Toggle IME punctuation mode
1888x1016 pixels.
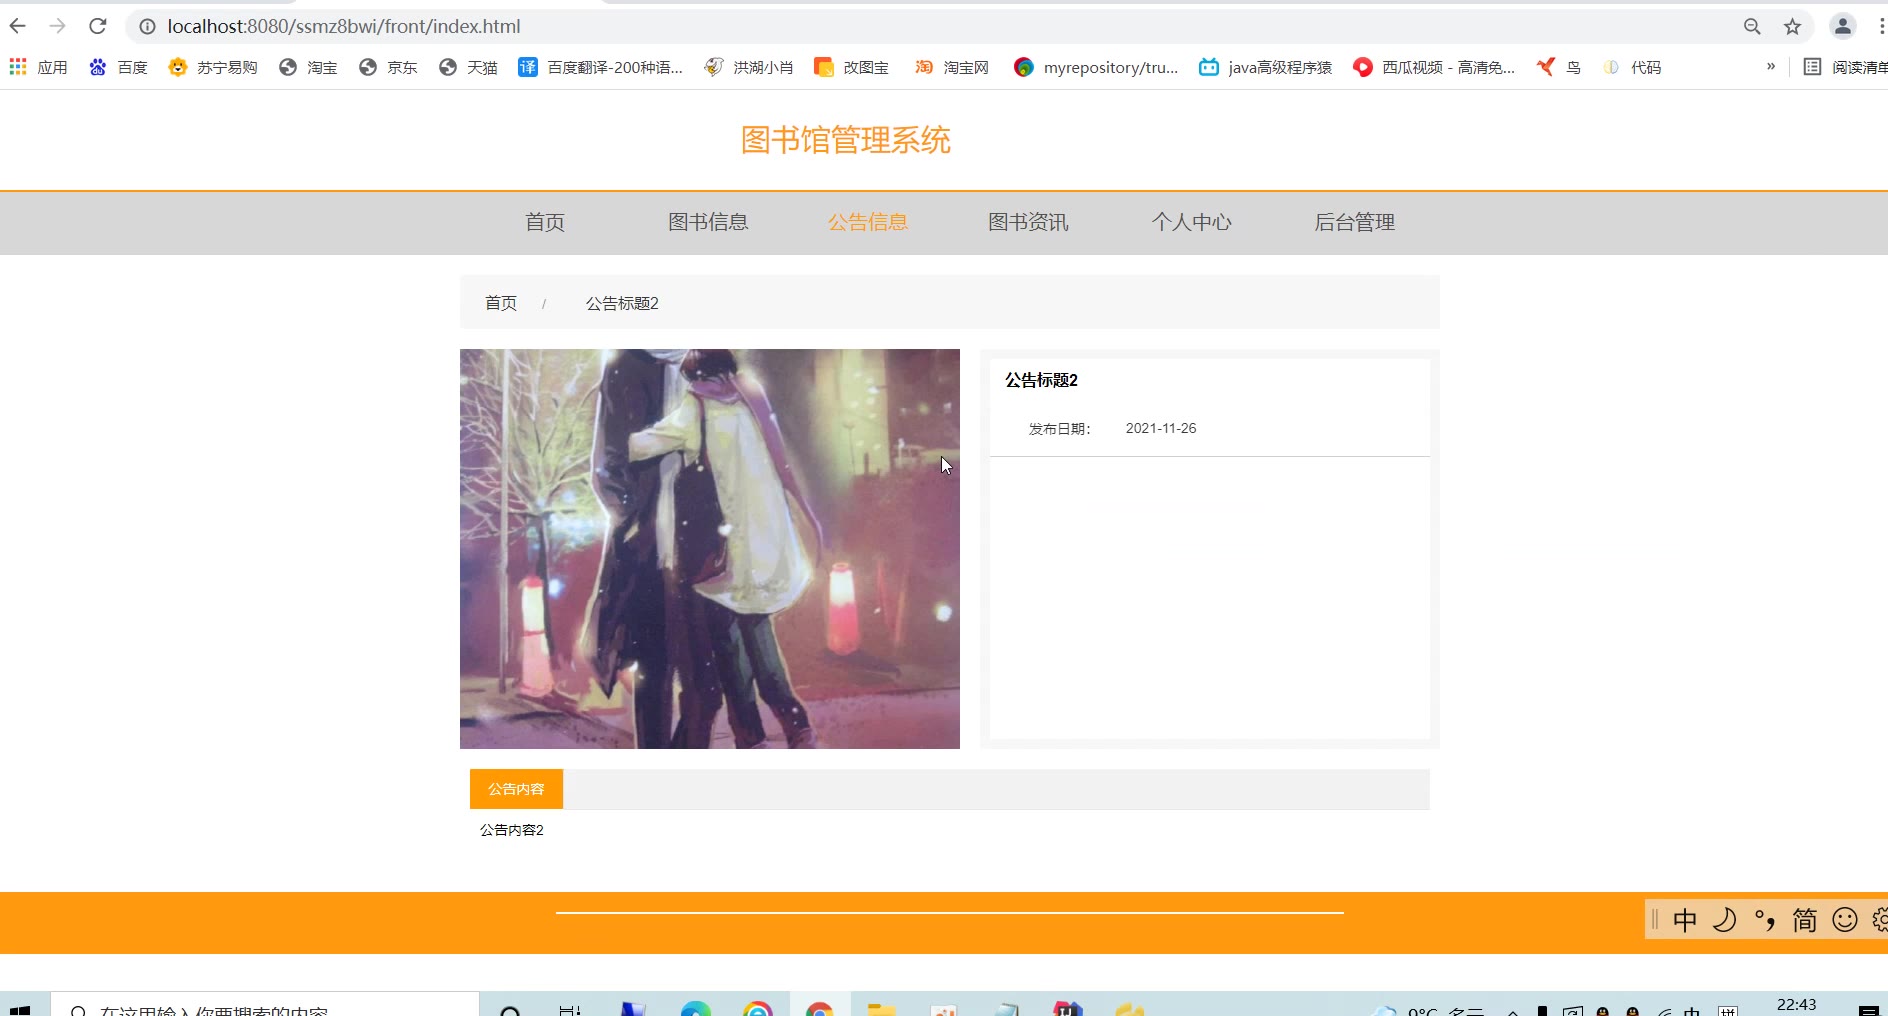1765,920
